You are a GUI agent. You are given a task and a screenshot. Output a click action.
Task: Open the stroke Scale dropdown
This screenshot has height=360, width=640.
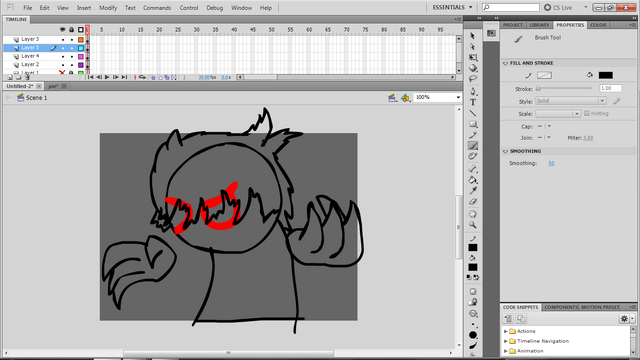(x=558, y=114)
